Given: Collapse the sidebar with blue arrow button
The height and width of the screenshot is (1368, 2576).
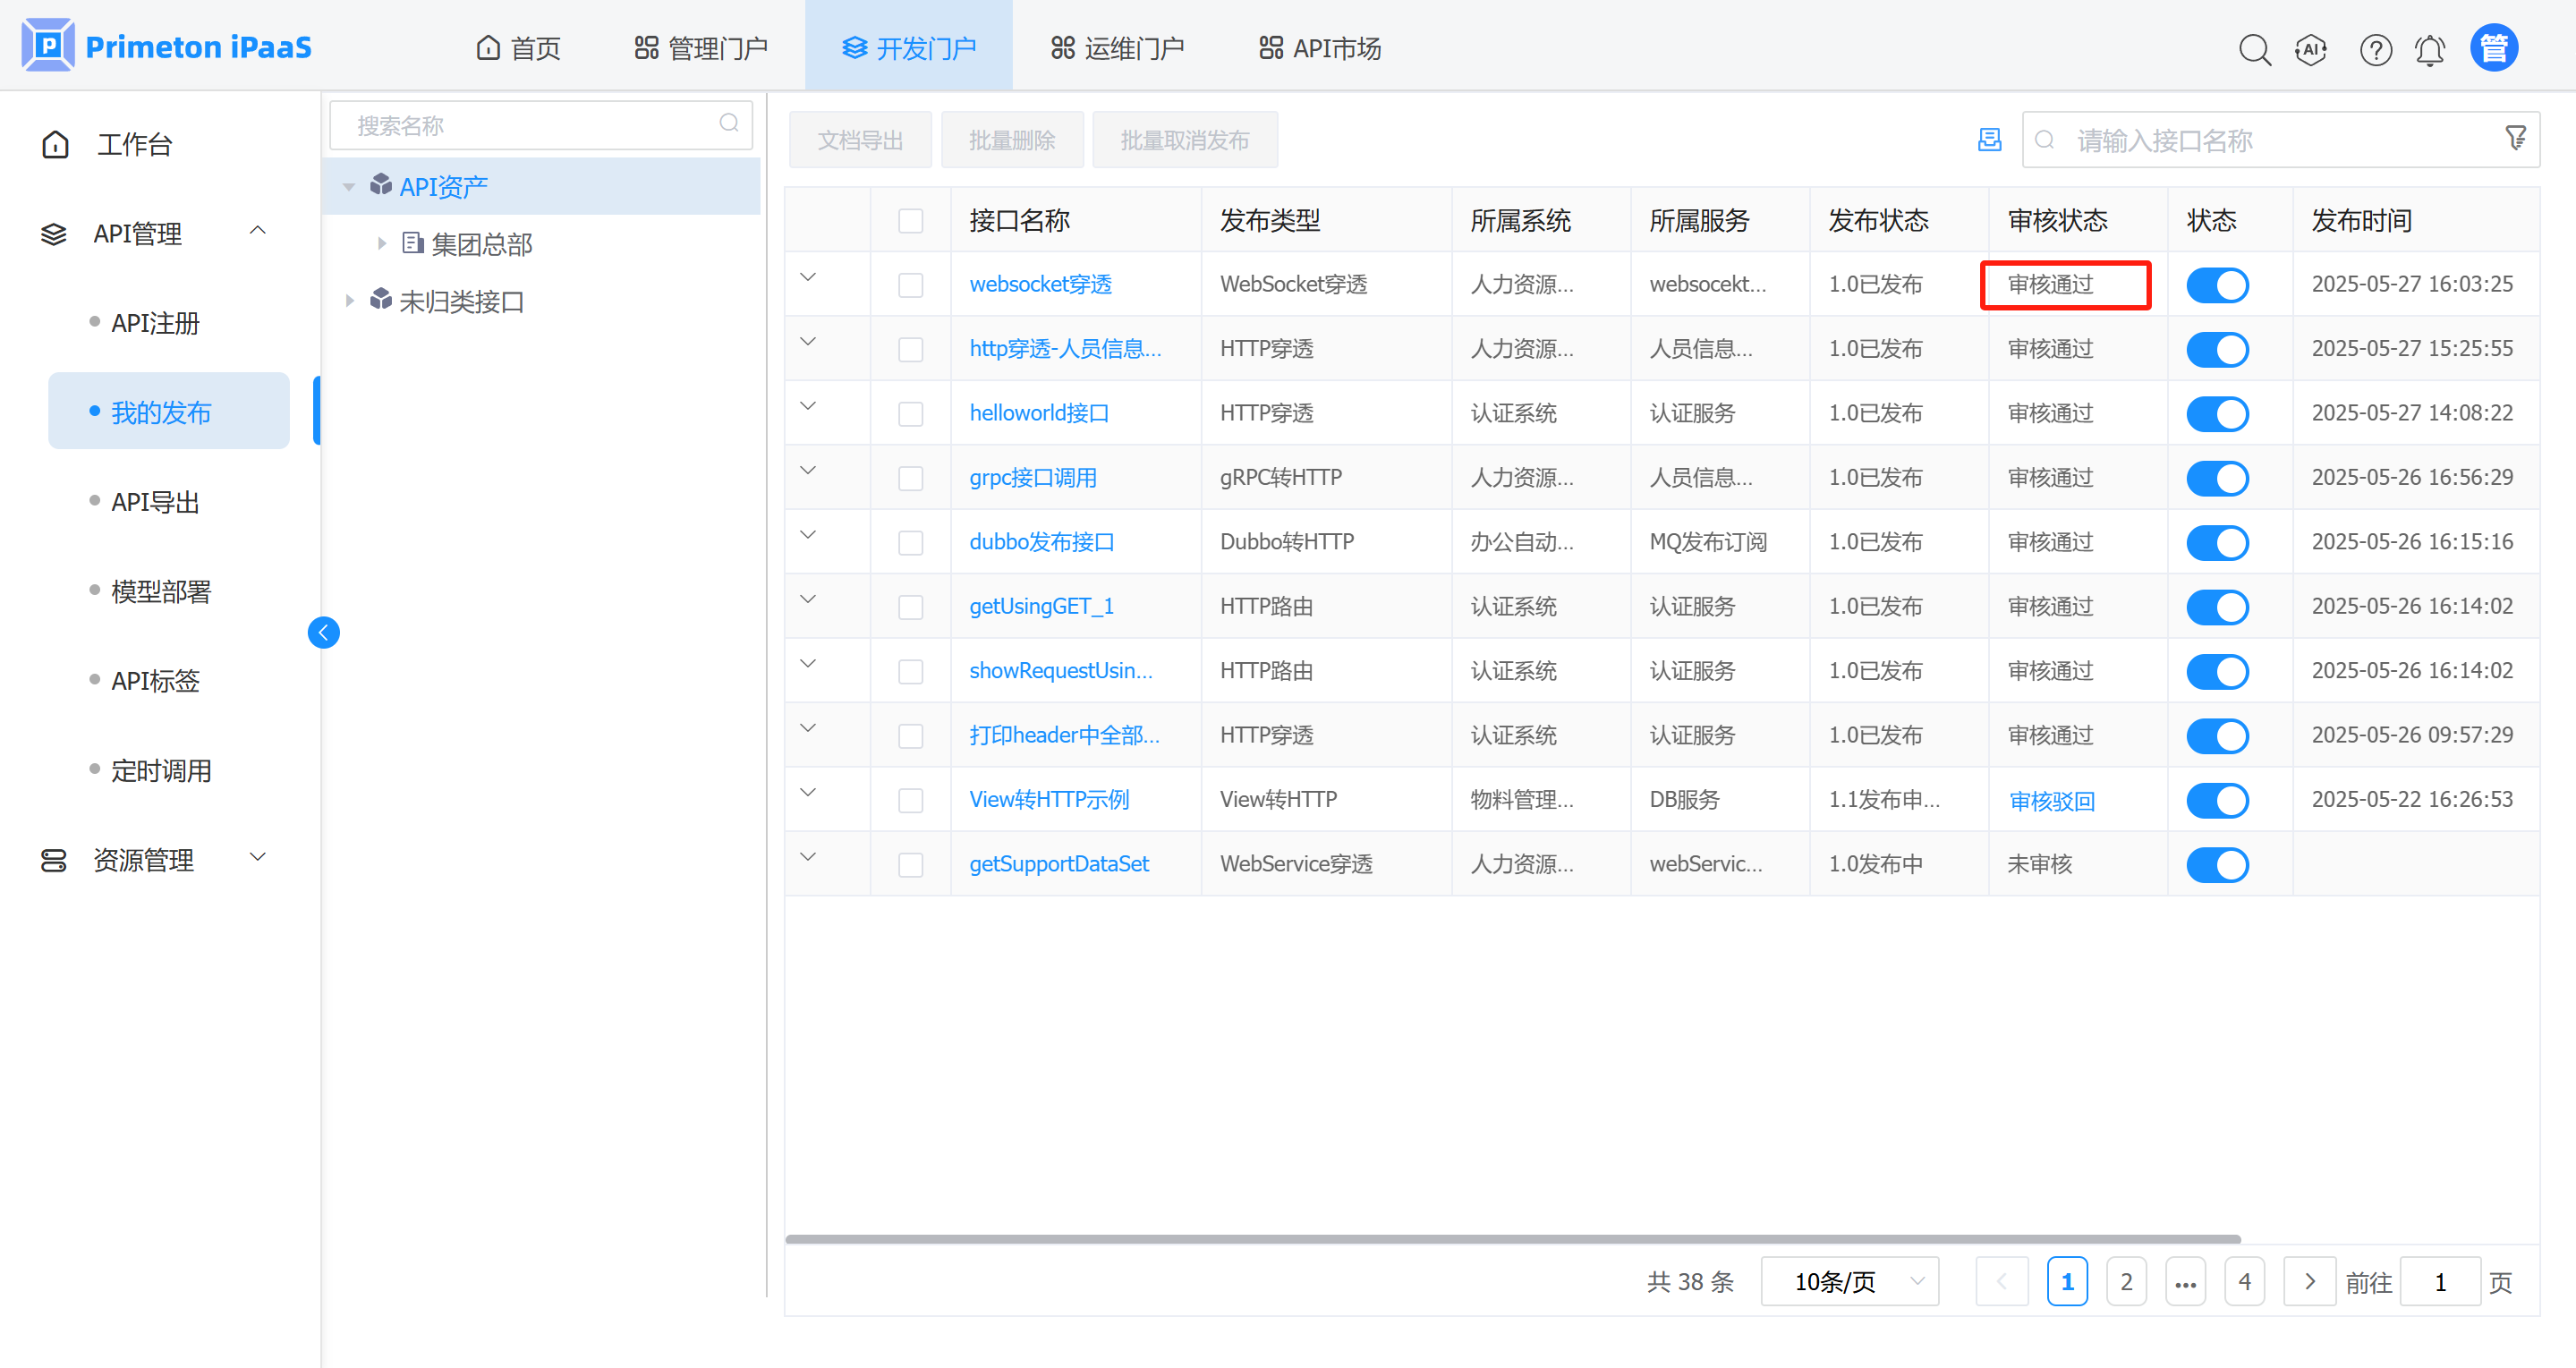Looking at the screenshot, I should tap(323, 632).
